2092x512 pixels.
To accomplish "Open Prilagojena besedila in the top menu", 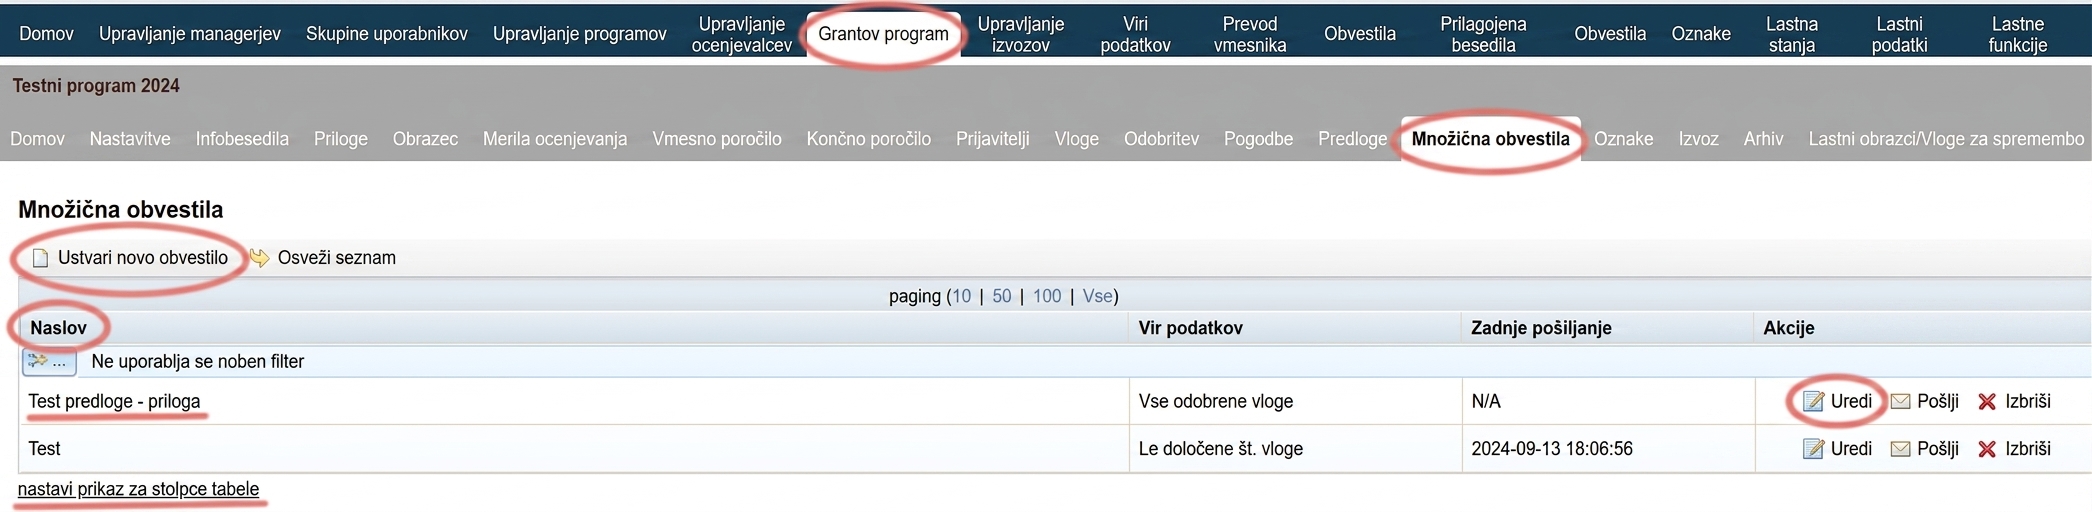I will 1483,34.
